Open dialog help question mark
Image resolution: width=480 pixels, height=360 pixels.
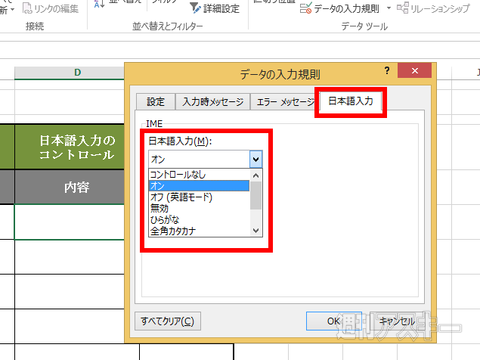click(387, 71)
